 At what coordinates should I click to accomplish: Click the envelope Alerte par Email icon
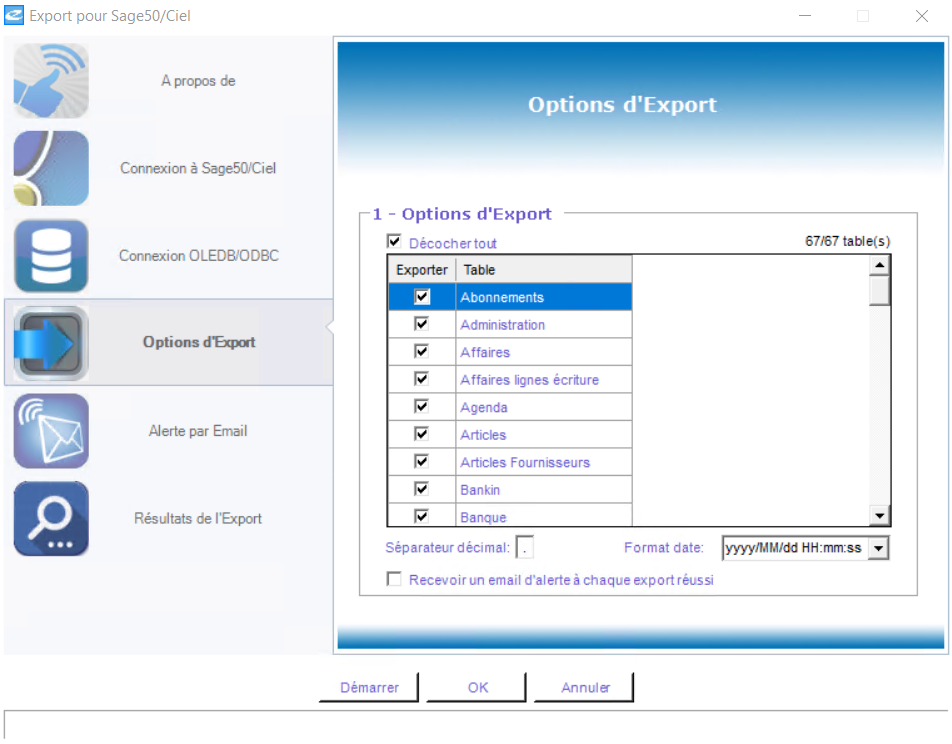[x=51, y=431]
